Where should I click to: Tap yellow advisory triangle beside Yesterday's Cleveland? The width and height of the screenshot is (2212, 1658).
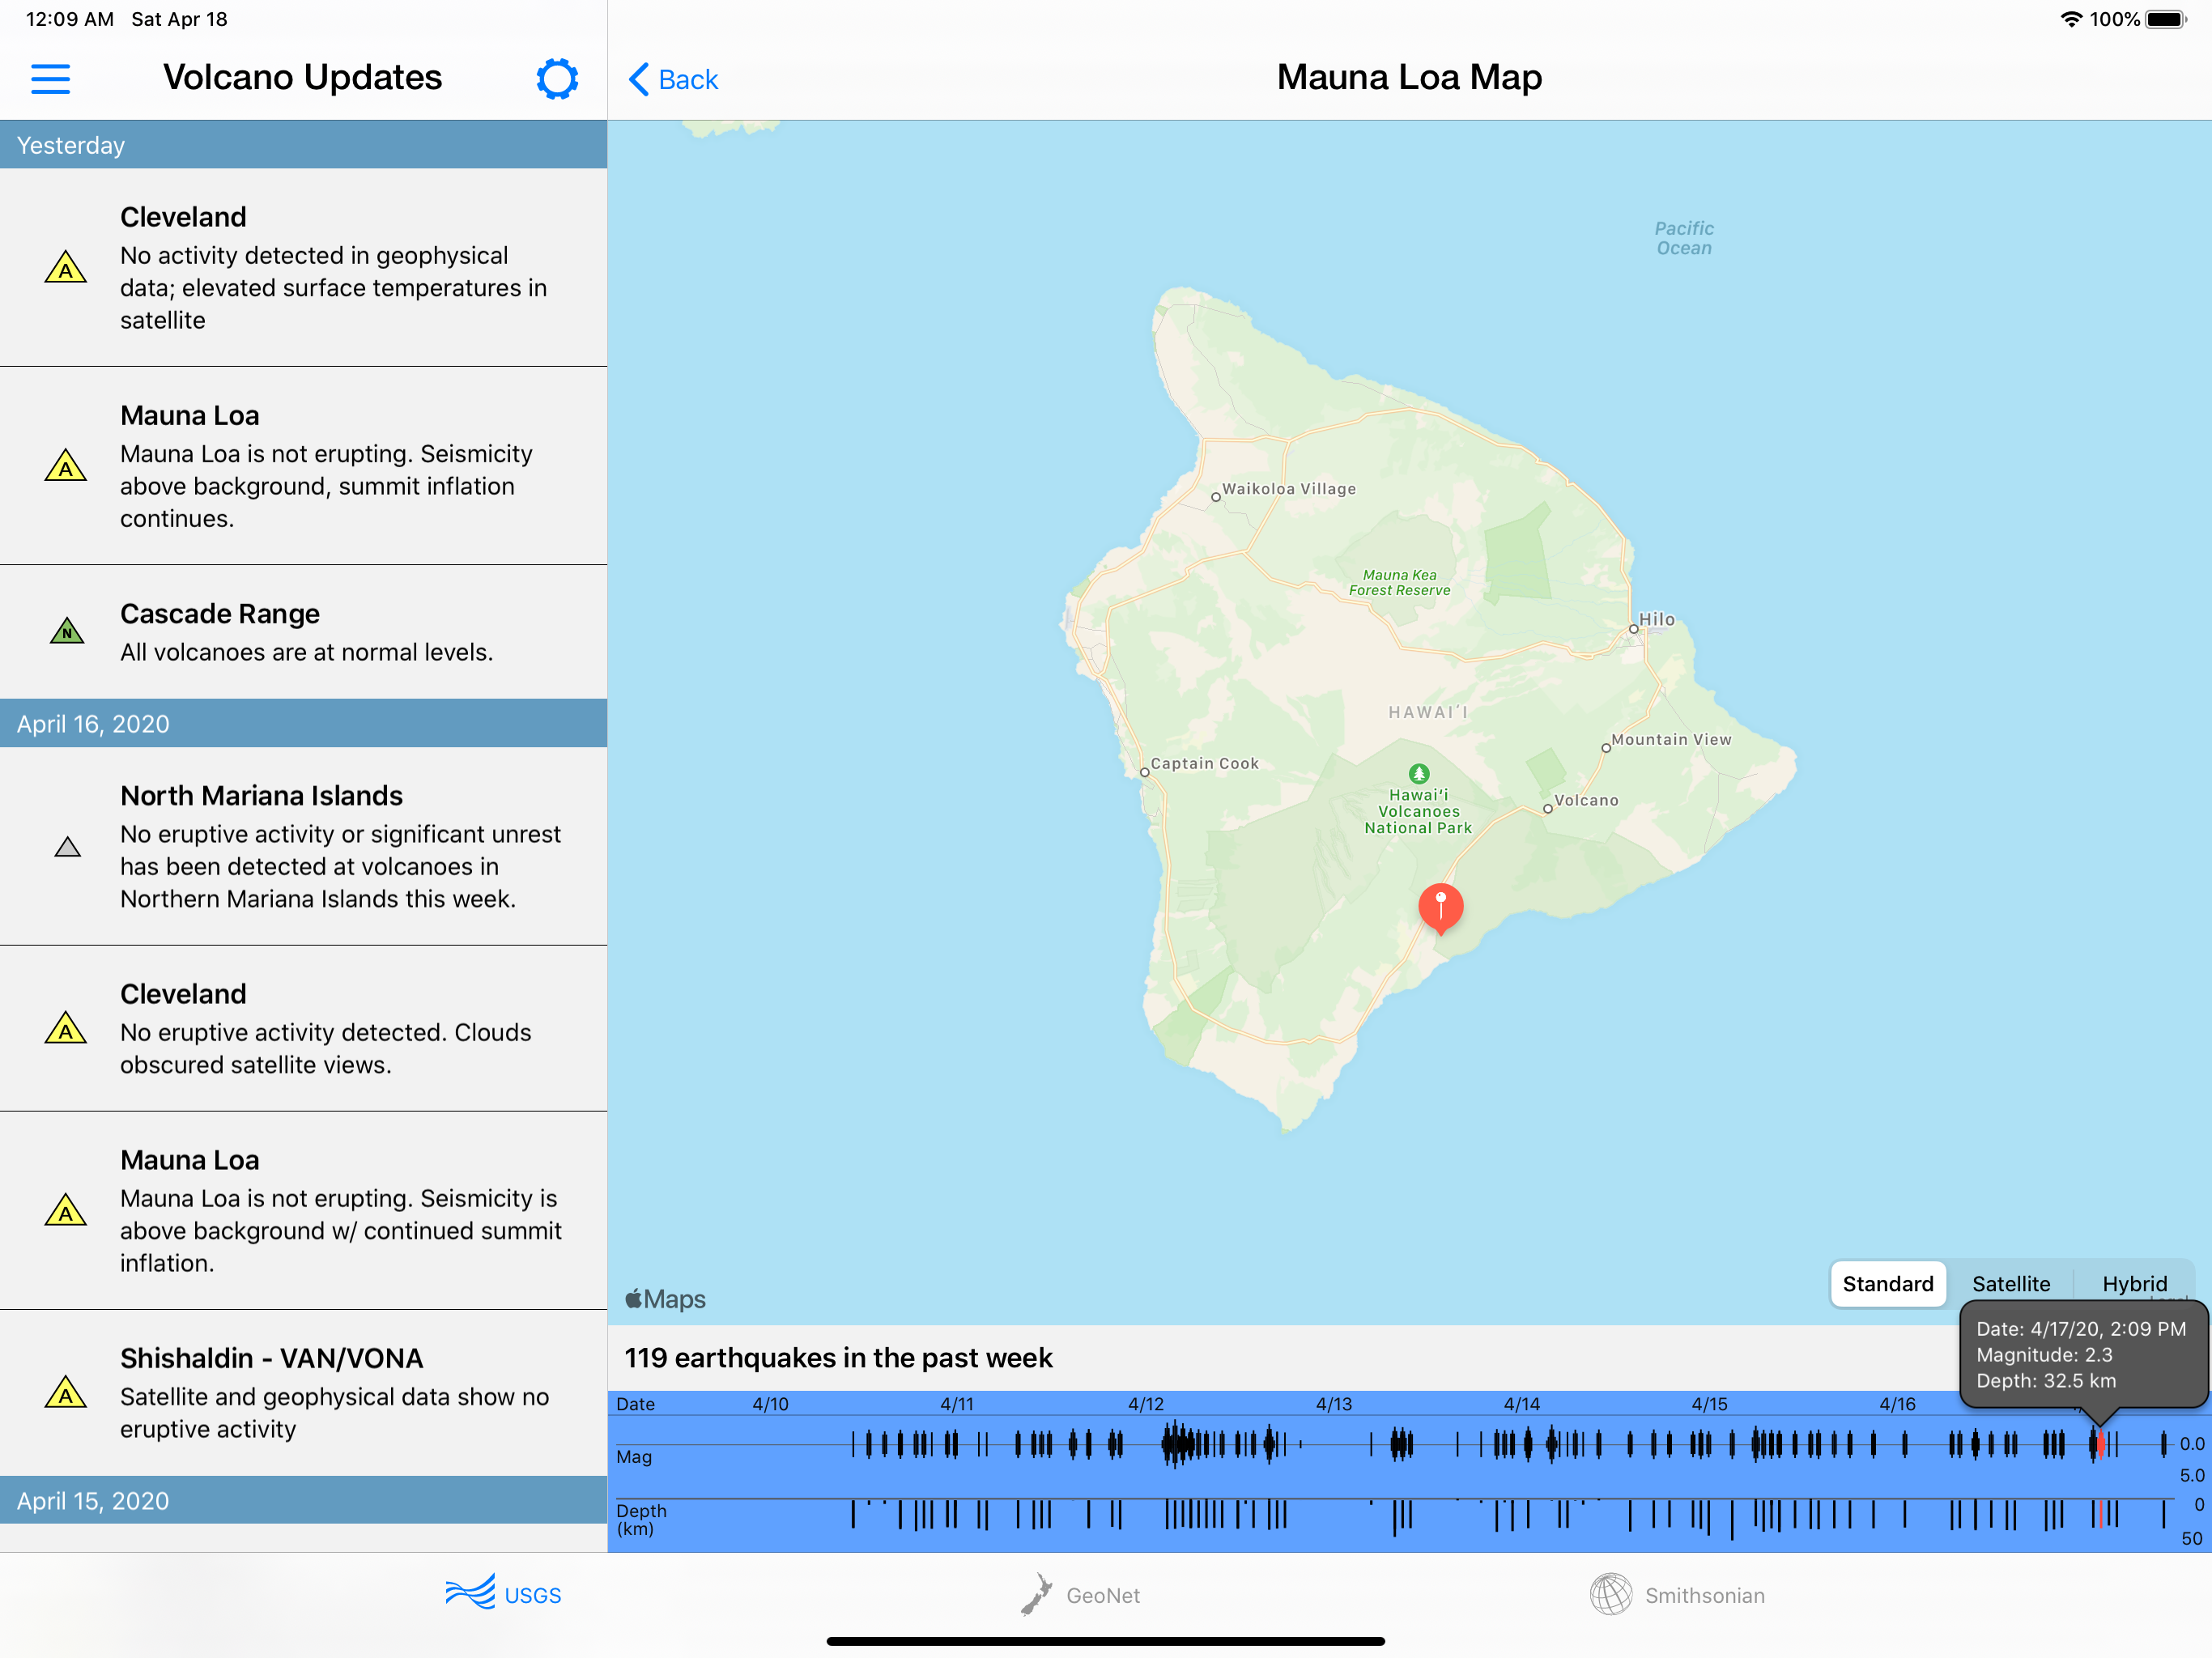(x=66, y=267)
